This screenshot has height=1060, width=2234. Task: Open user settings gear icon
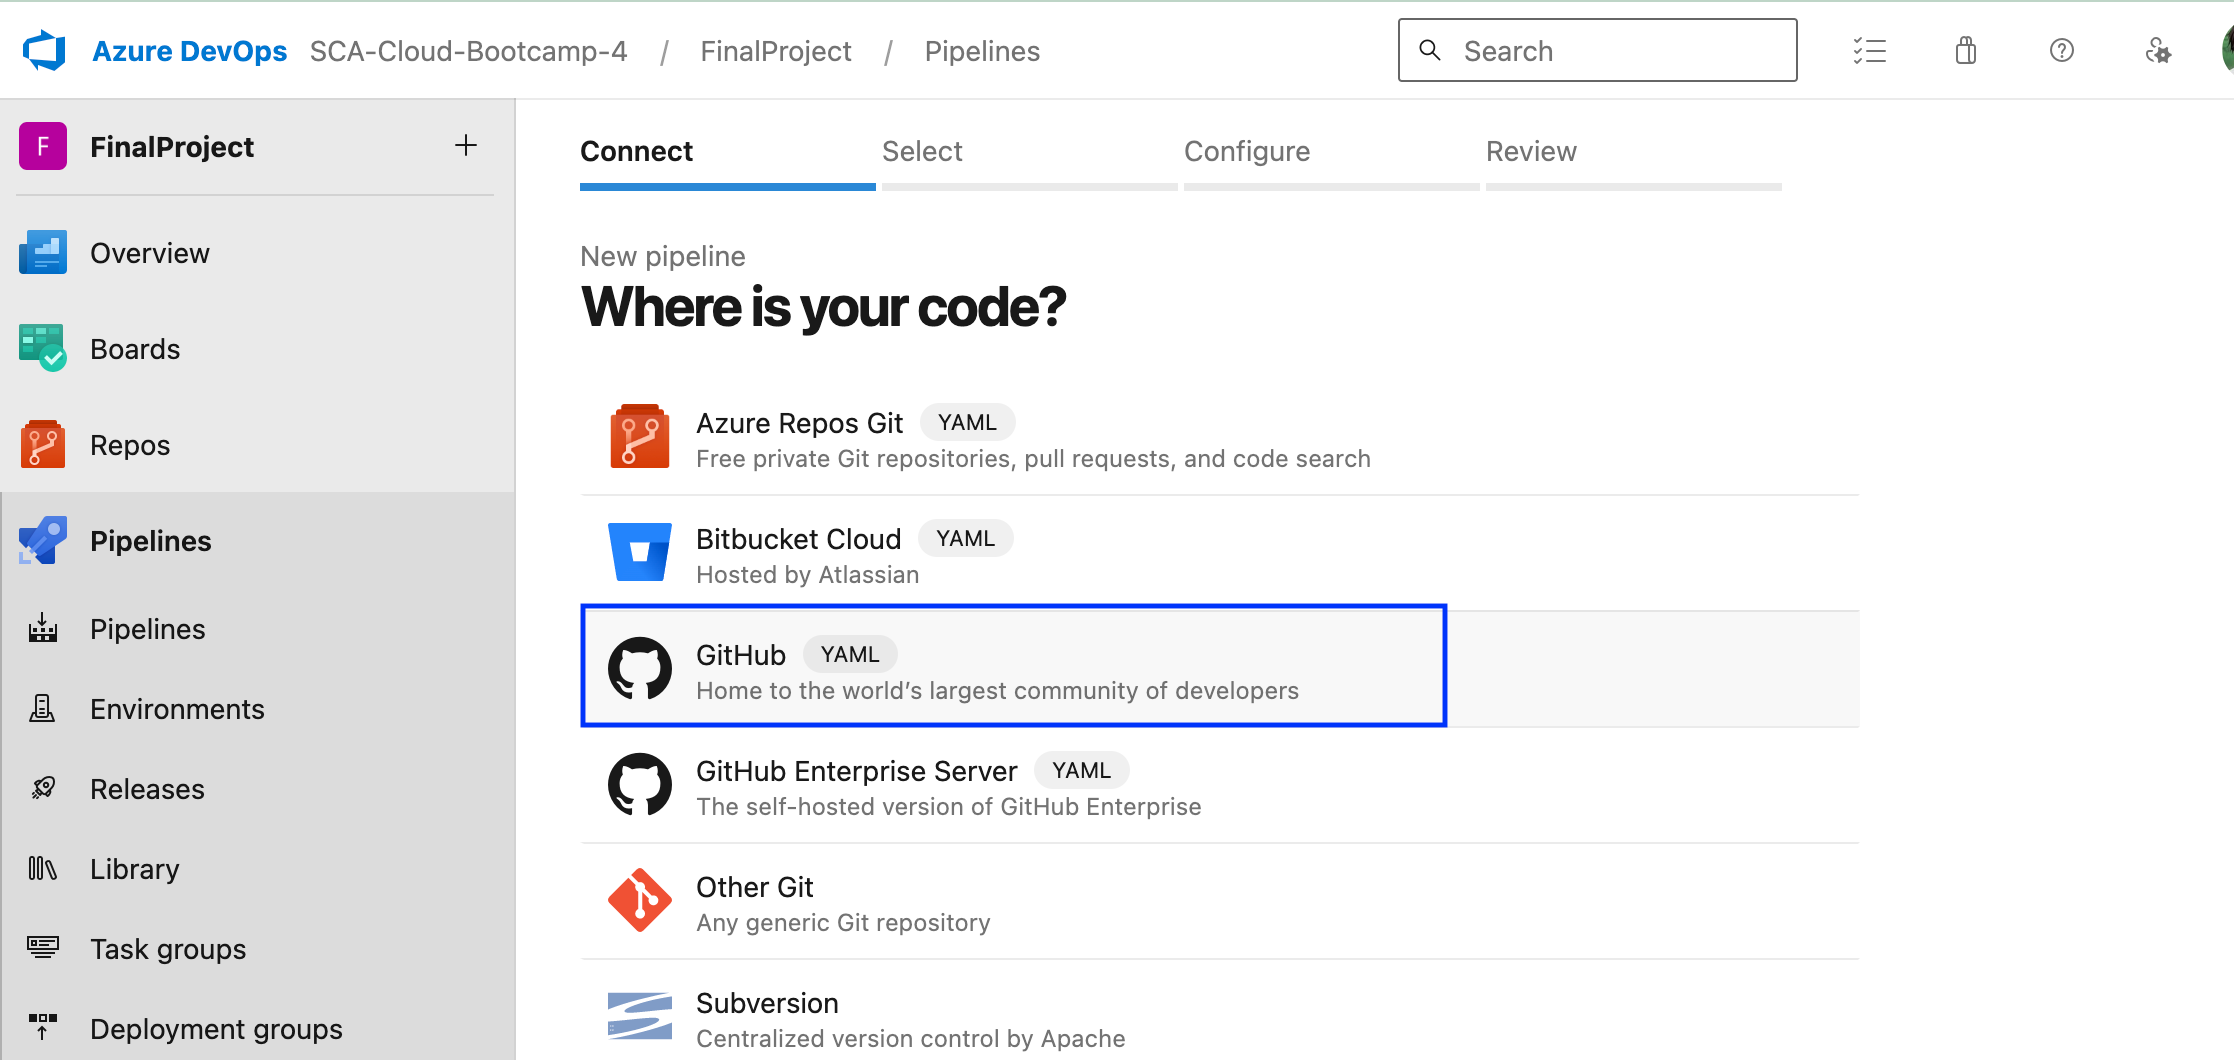click(2158, 50)
